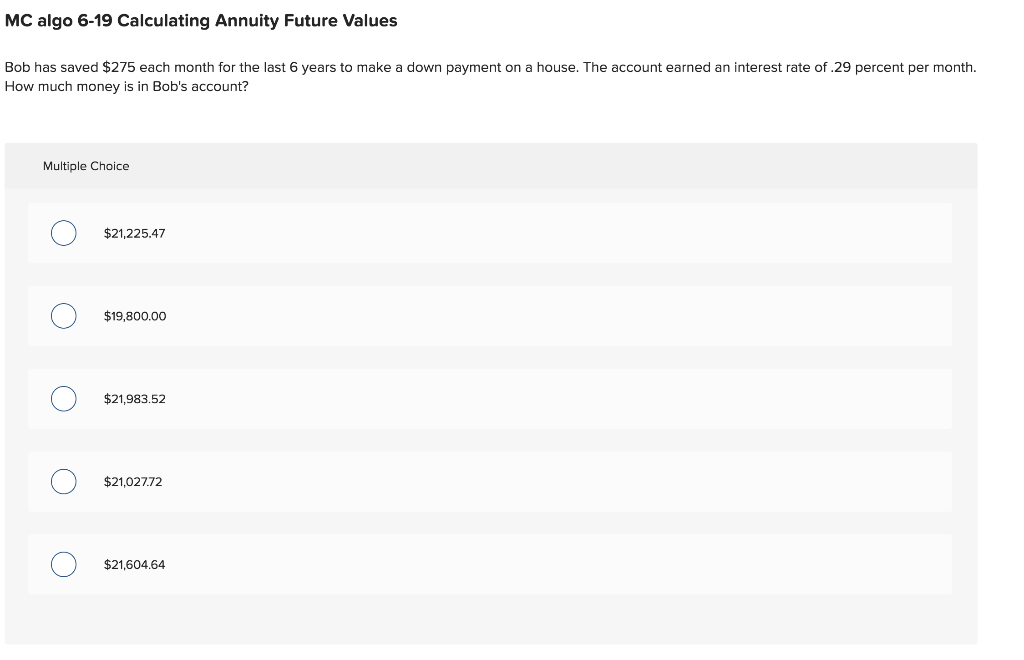Select the radio button for $21,027.72
The width and height of the screenshot is (1024, 660).
pyautogui.click(x=63, y=481)
